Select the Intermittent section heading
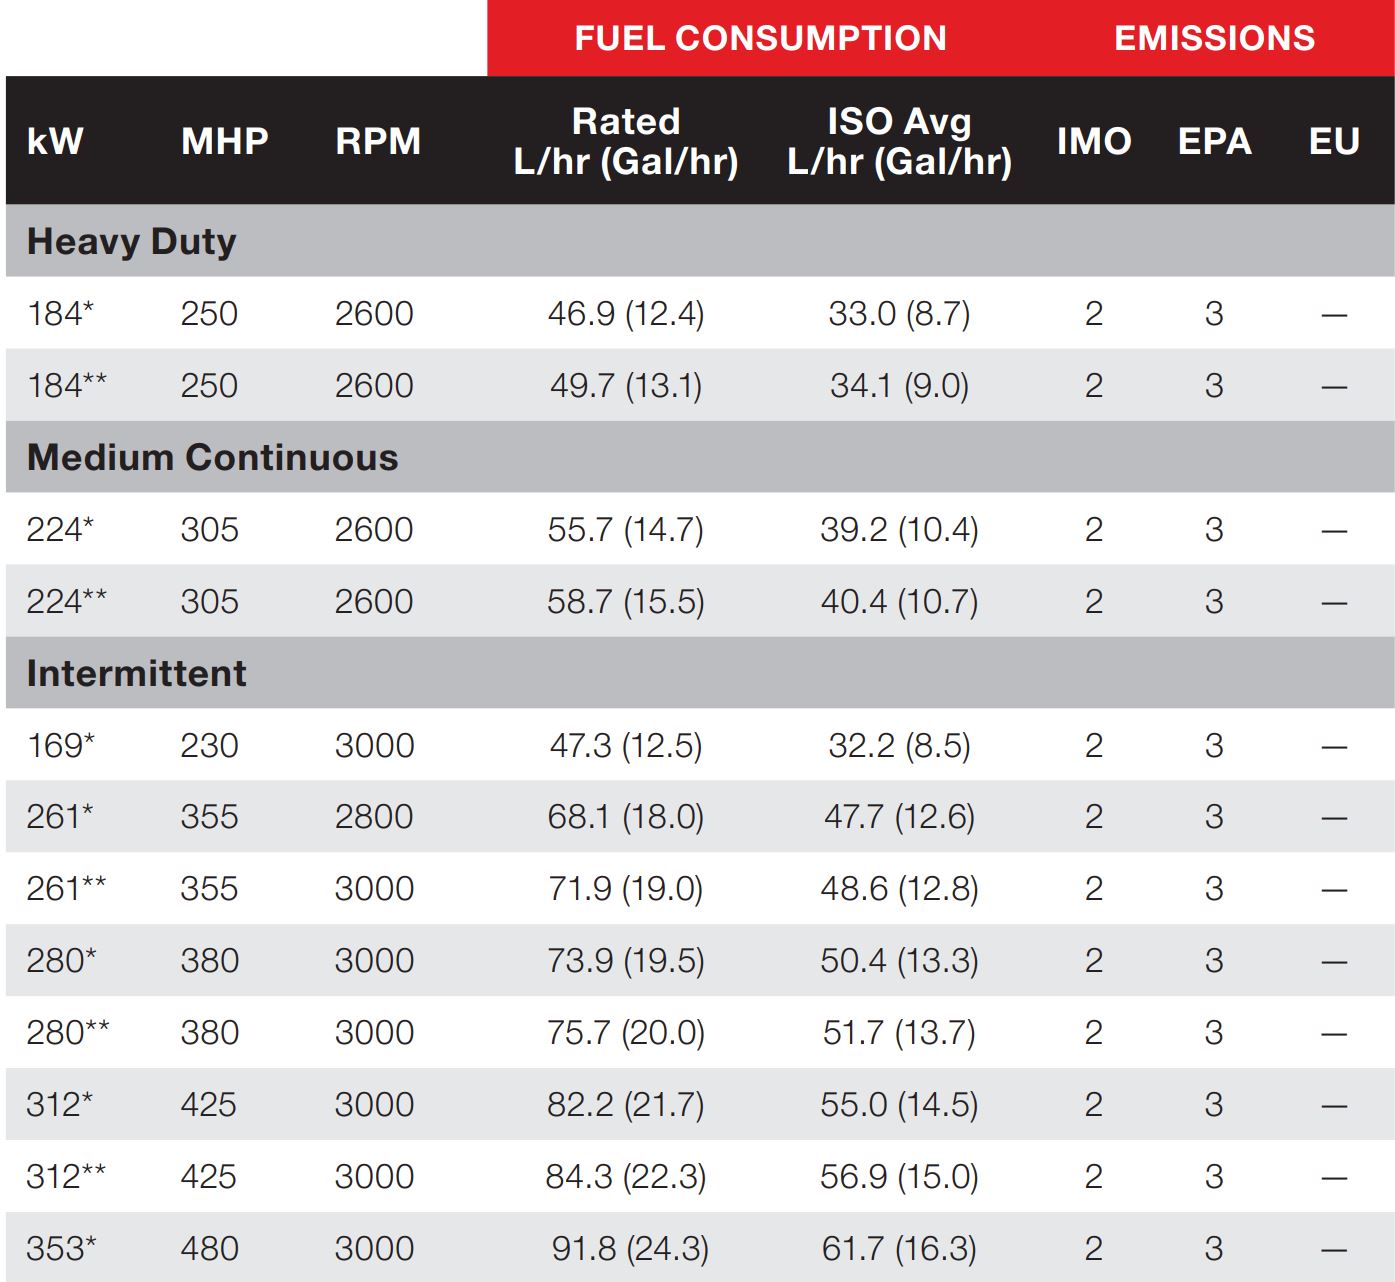The height and width of the screenshot is (1282, 1395). click(136, 673)
